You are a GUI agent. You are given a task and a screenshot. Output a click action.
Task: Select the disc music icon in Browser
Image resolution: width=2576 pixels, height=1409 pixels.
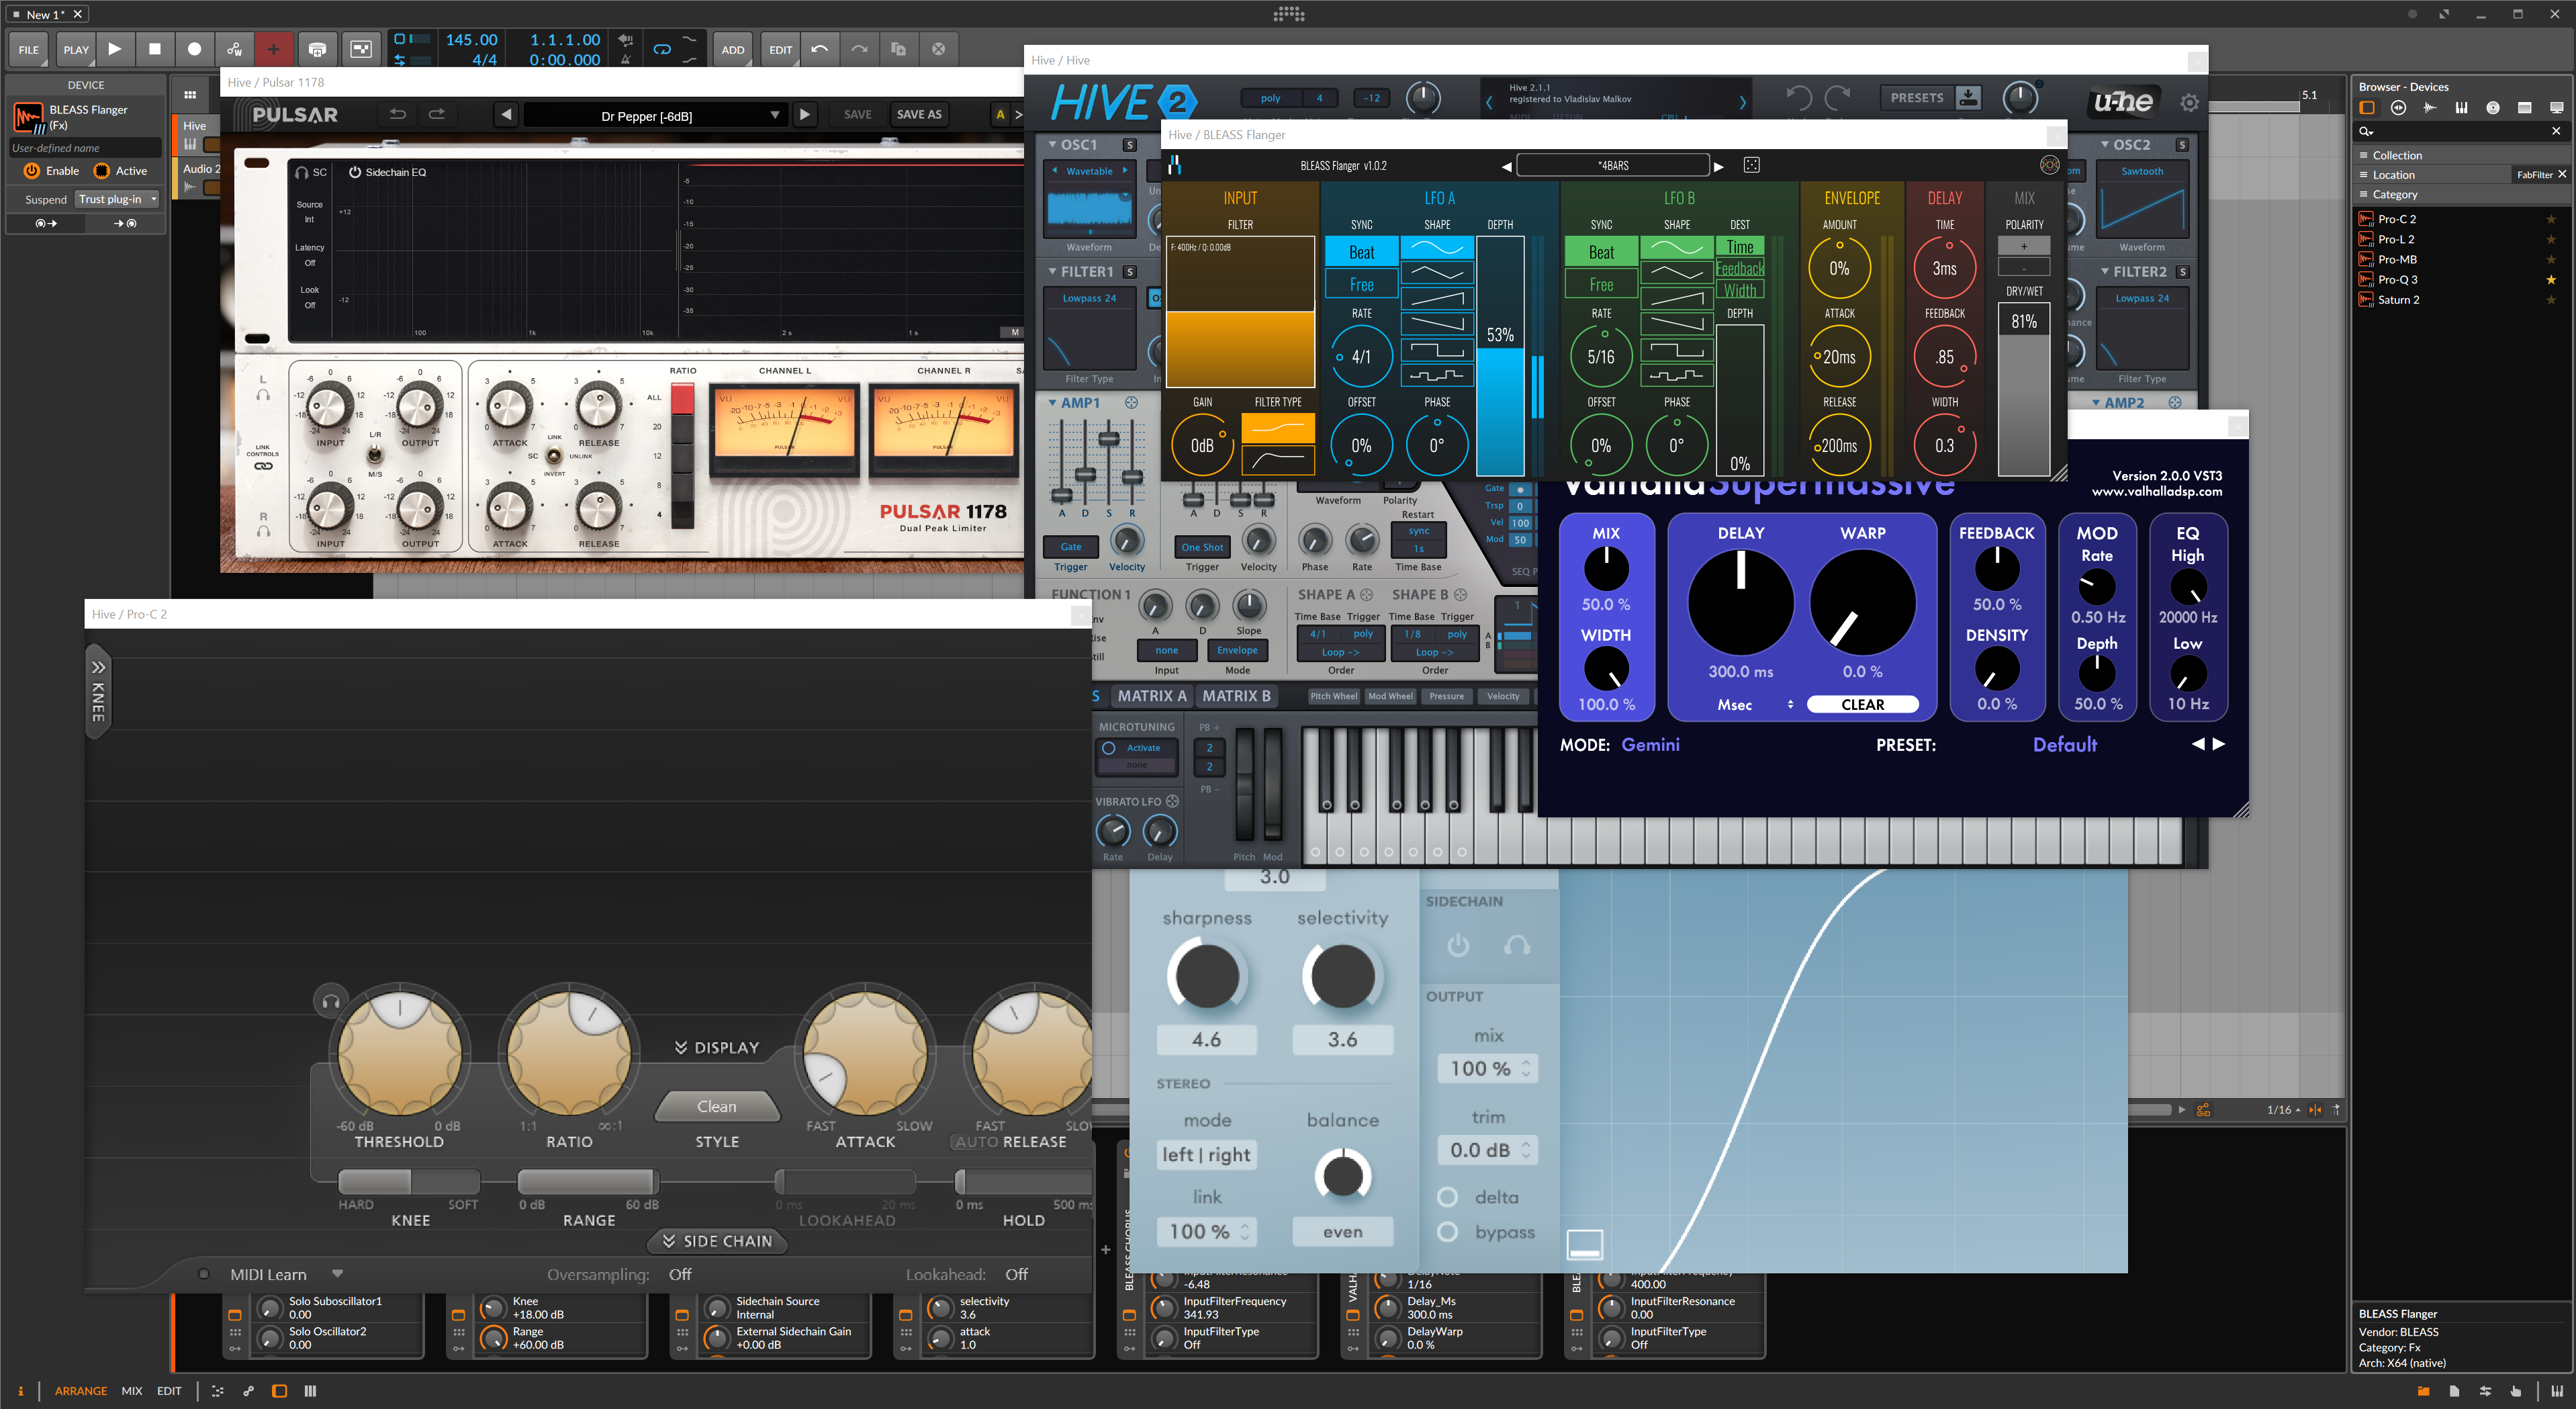[x=2493, y=108]
